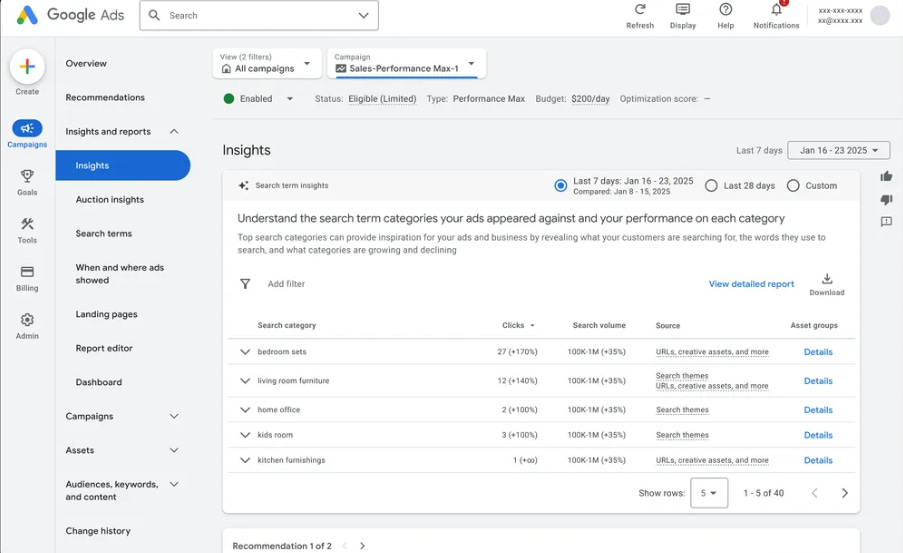The image size is (903, 553).
Task: Open the Jan 16 - 23 2025 date dropdown
Action: [838, 150]
